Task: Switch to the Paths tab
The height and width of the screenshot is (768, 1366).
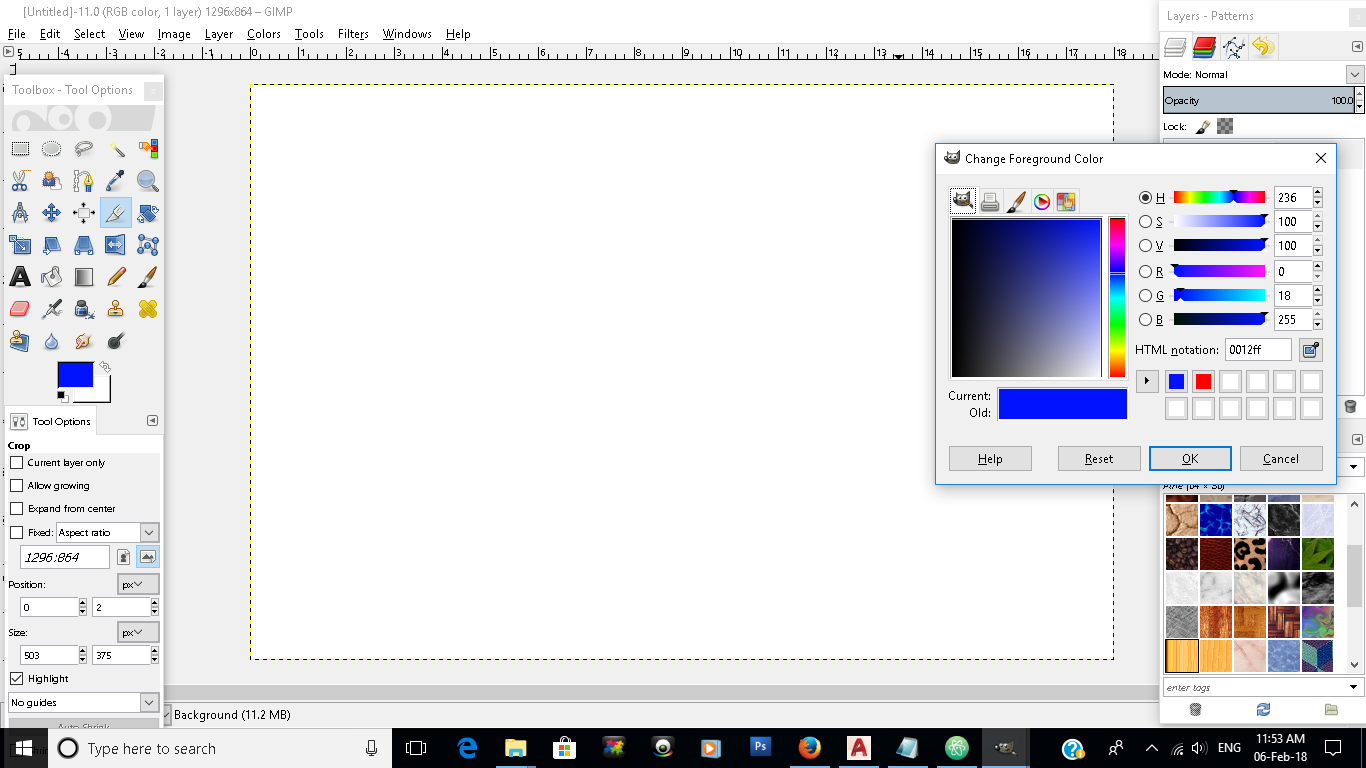Action: 1233,47
